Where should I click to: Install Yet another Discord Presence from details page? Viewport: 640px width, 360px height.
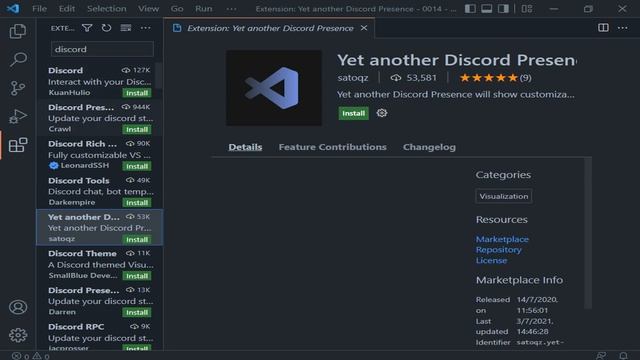353,113
